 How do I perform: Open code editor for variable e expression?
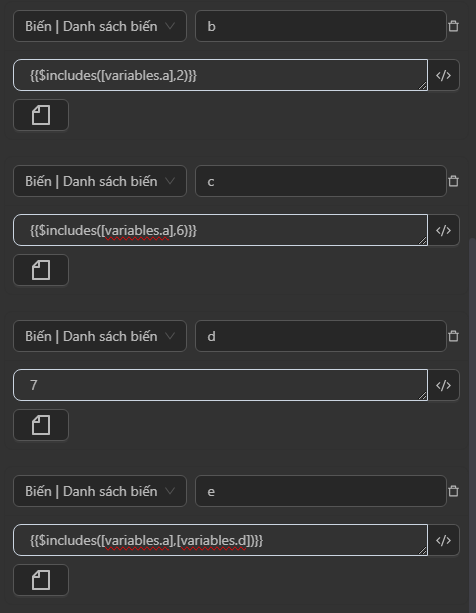point(444,540)
